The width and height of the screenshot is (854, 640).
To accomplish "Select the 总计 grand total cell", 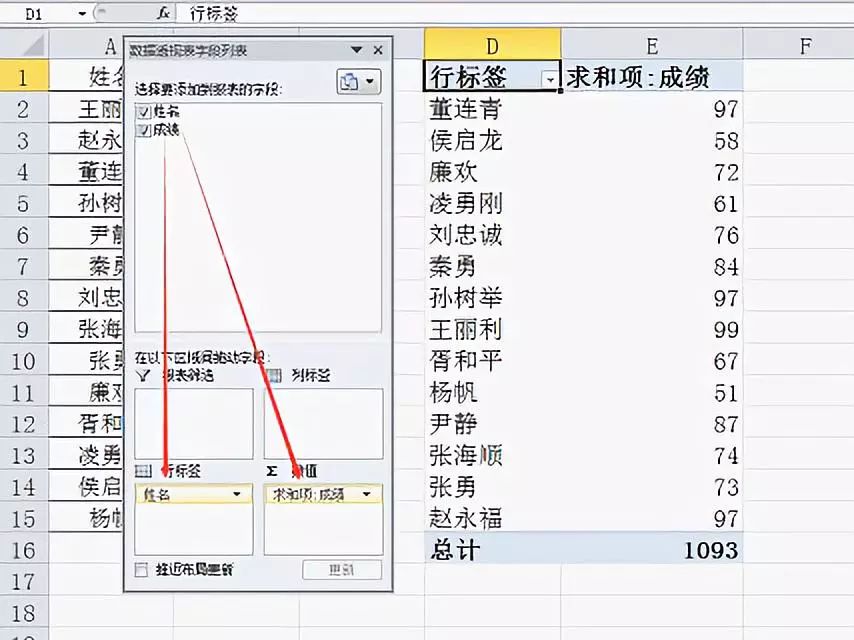I will click(x=491, y=549).
